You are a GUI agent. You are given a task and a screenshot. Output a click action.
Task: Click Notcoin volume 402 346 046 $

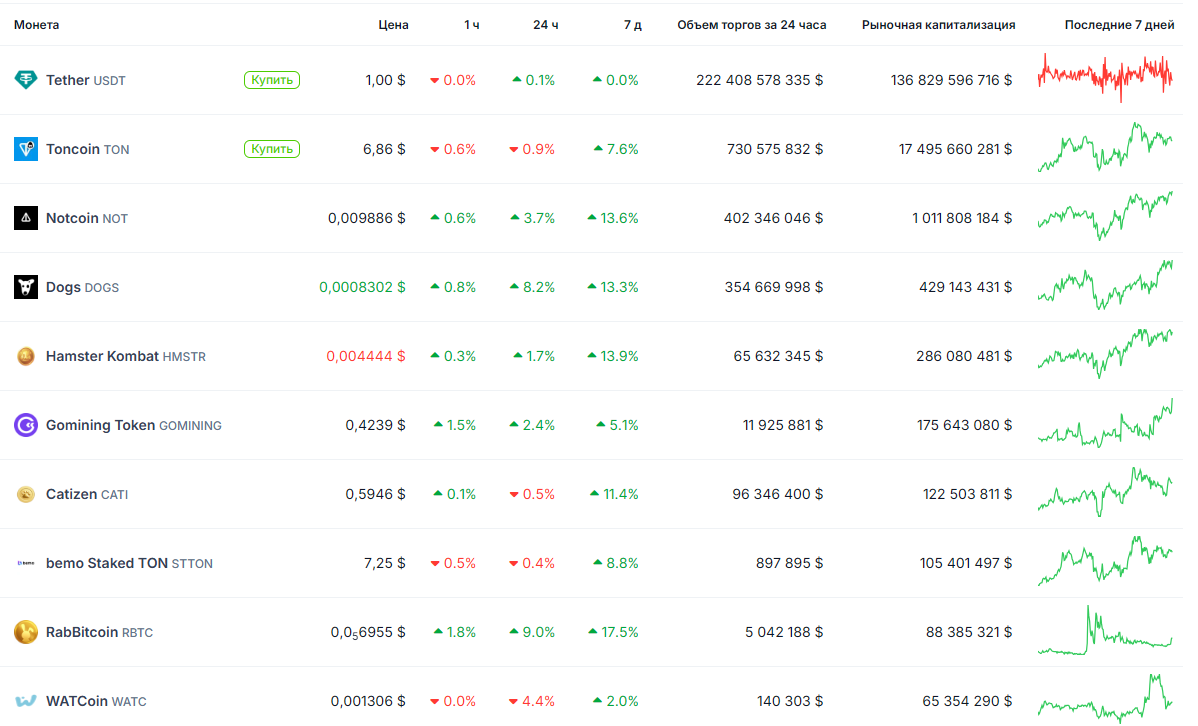(x=773, y=219)
